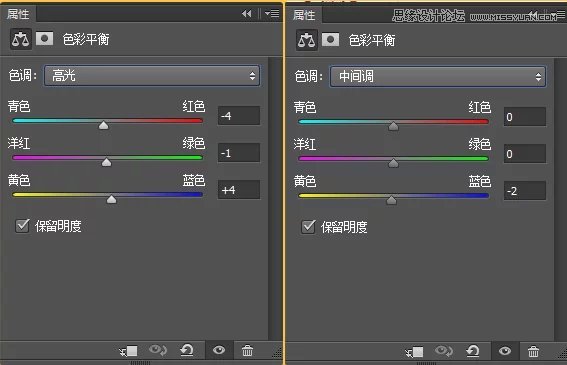The width and height of the screenshot is (567, 365).
Task: Clip to layer icon in left panel footer
Action: [x=128, y=351]
